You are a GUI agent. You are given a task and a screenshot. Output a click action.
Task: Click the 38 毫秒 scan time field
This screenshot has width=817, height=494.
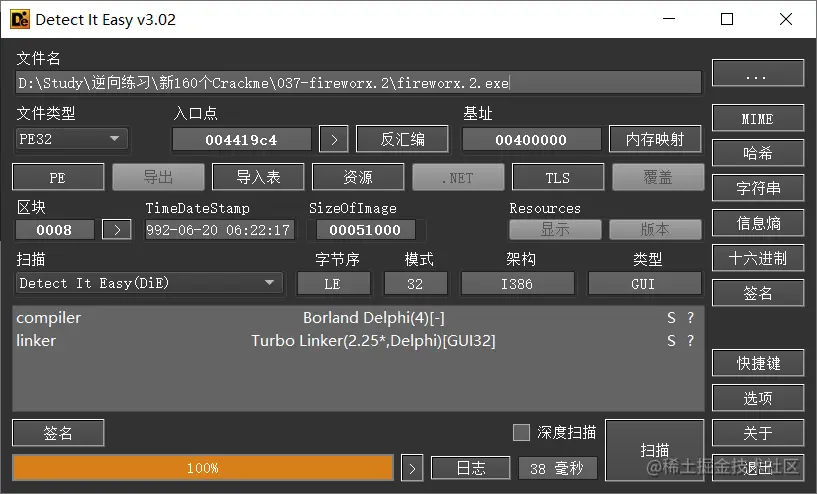pos(558,468)
